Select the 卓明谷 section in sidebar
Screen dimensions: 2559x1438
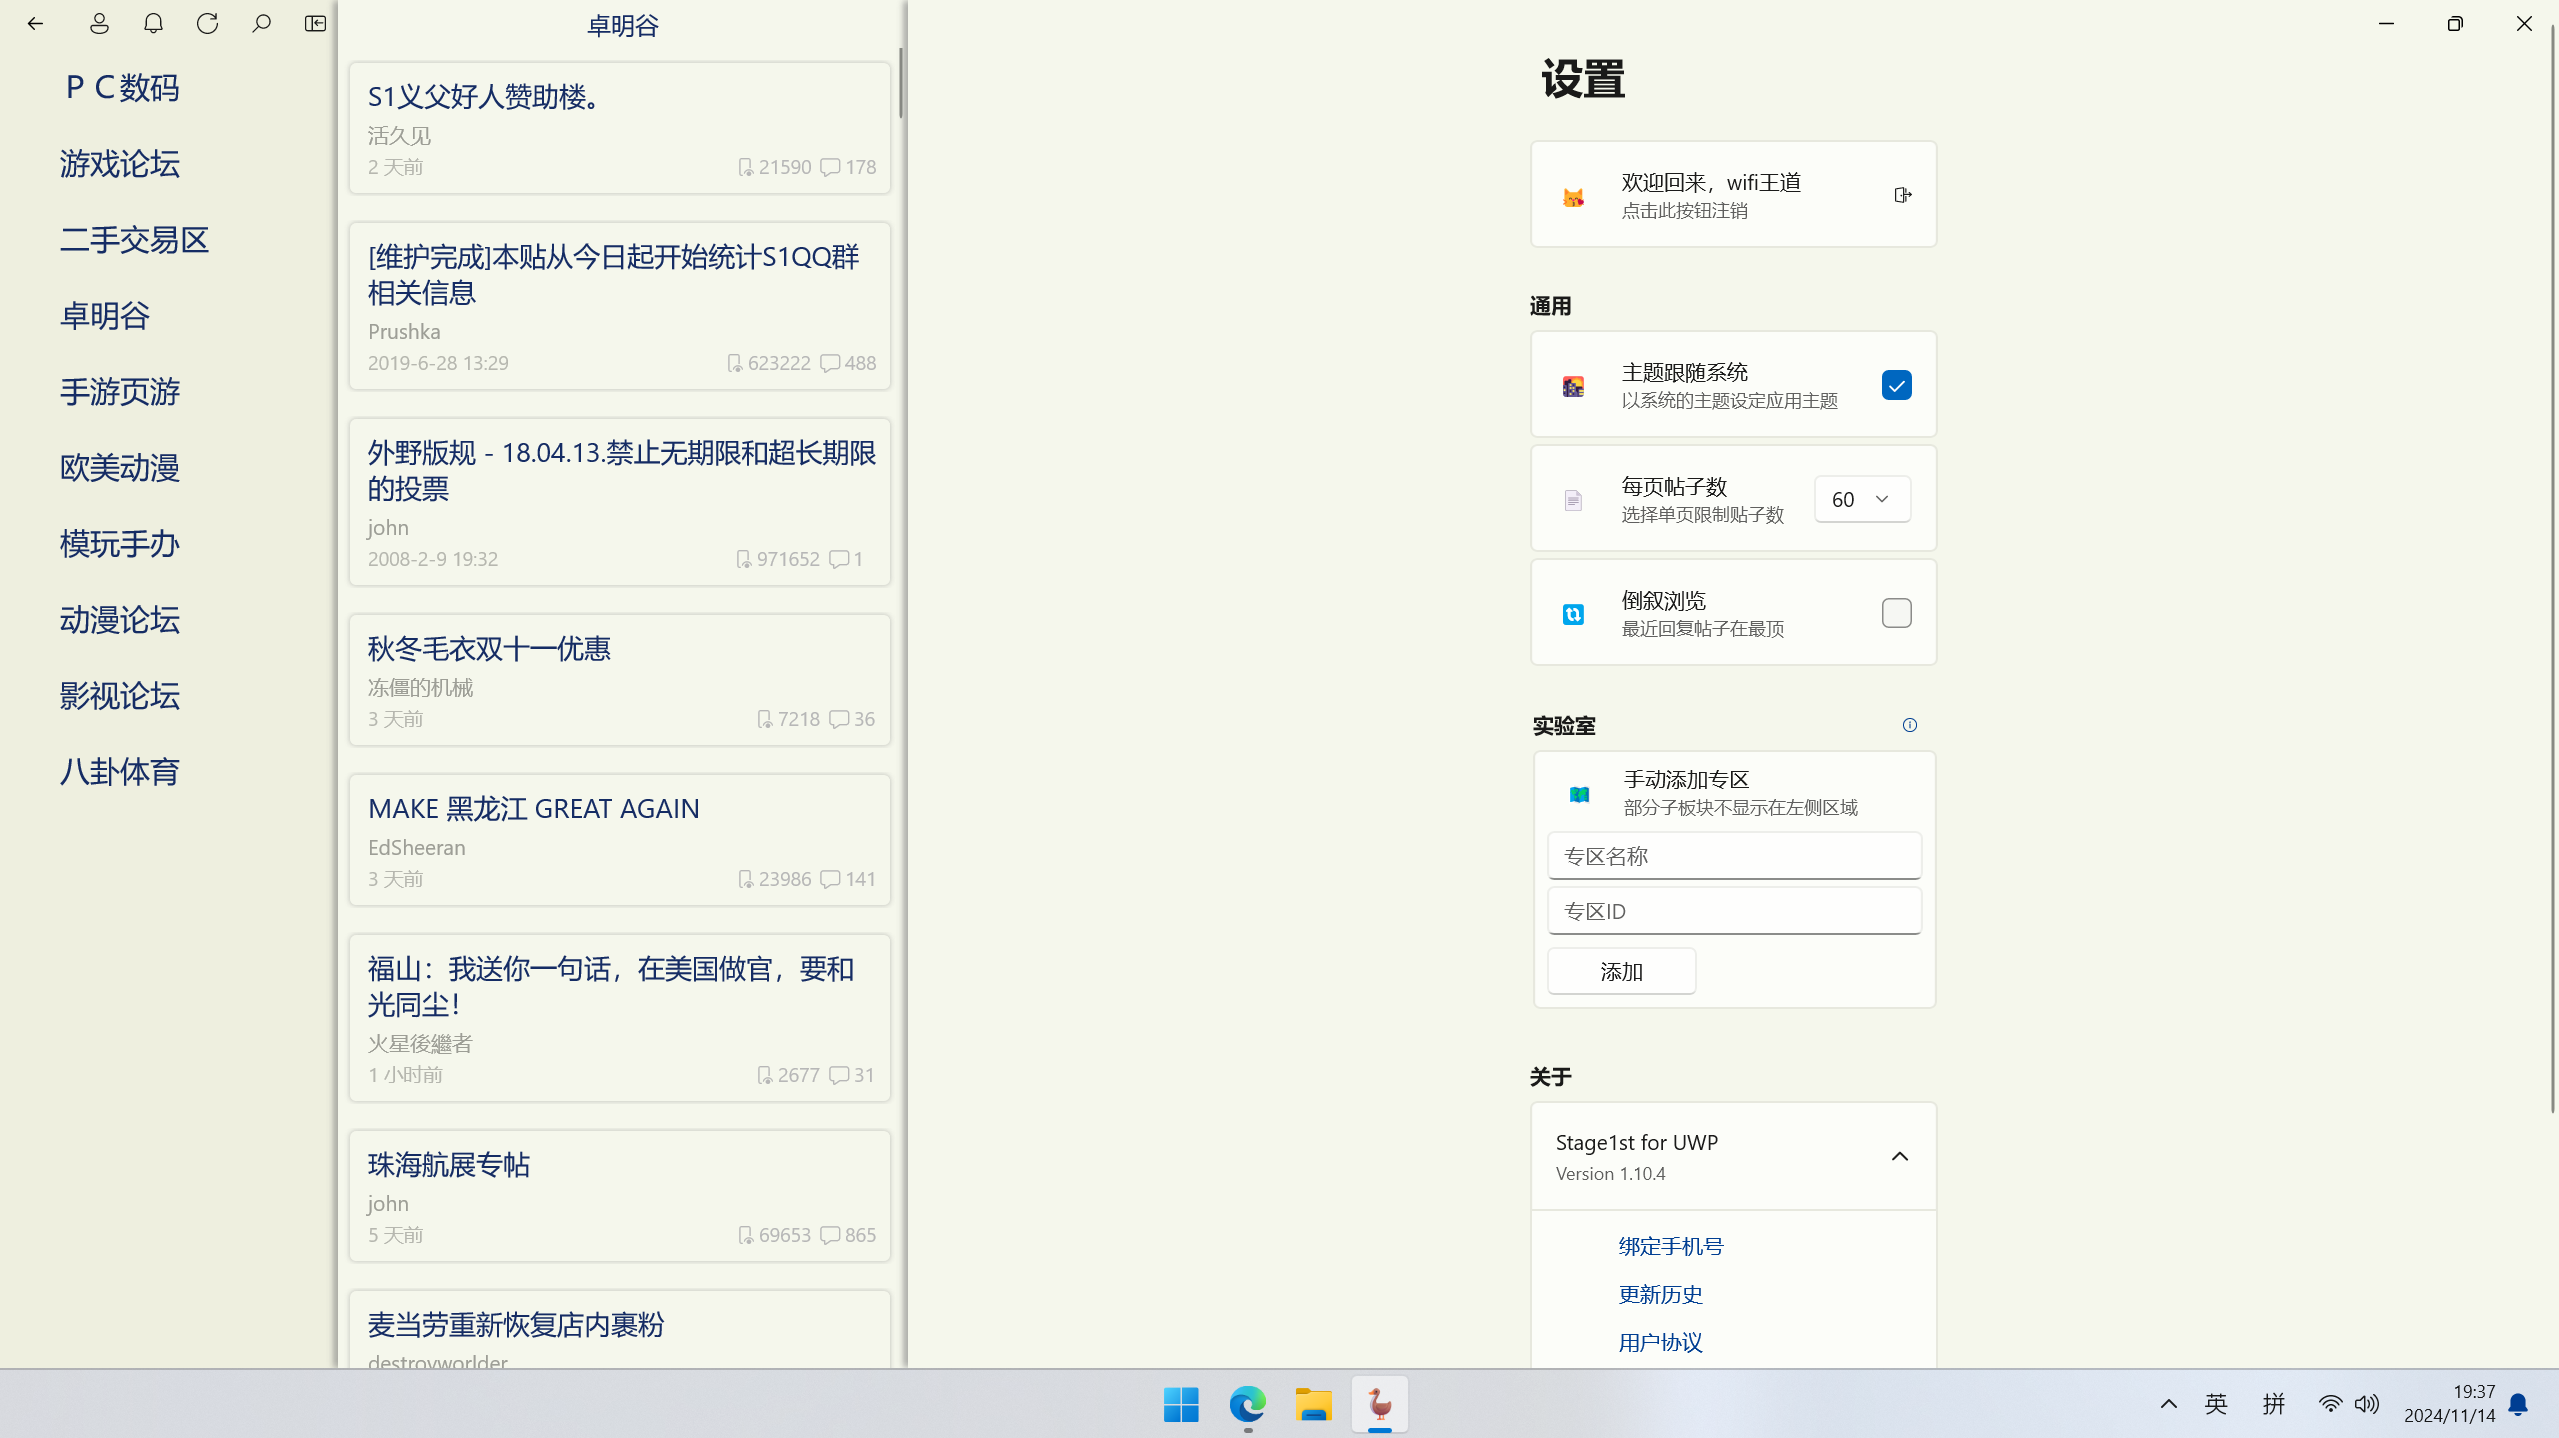pyautogui.click(x=104, y=316)
